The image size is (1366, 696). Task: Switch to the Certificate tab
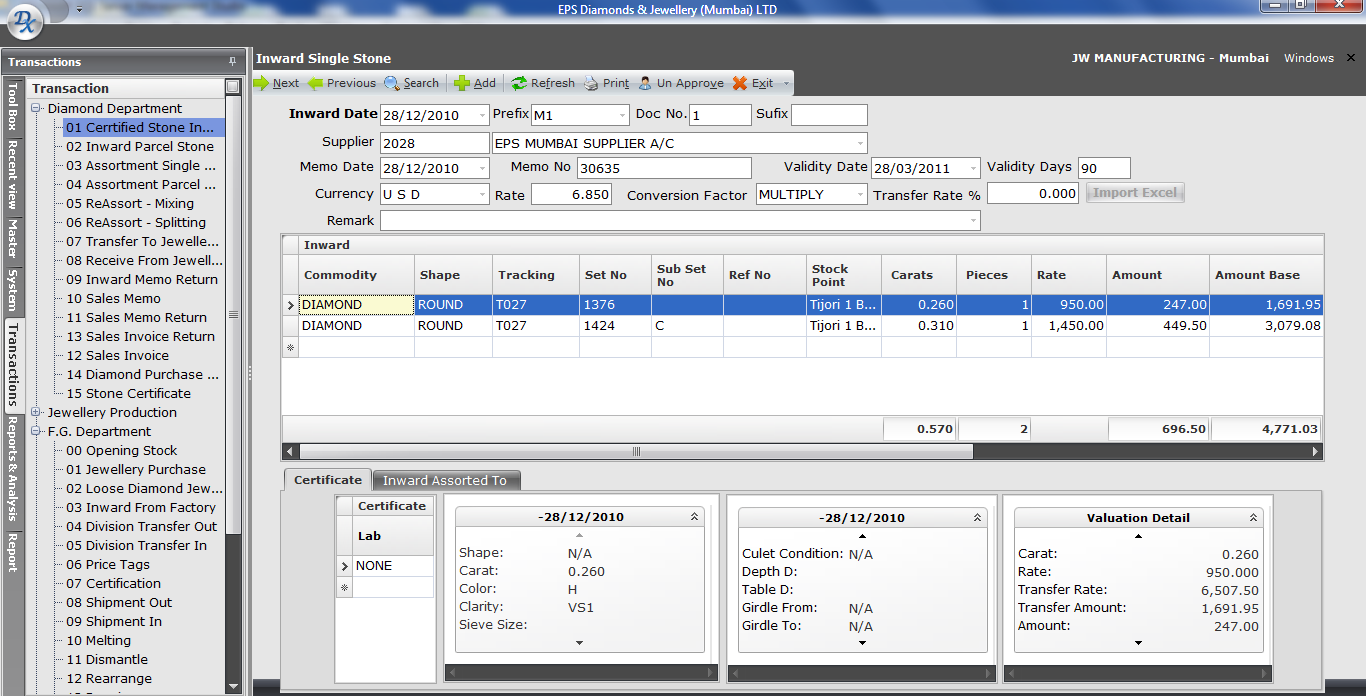click(328, 480)
